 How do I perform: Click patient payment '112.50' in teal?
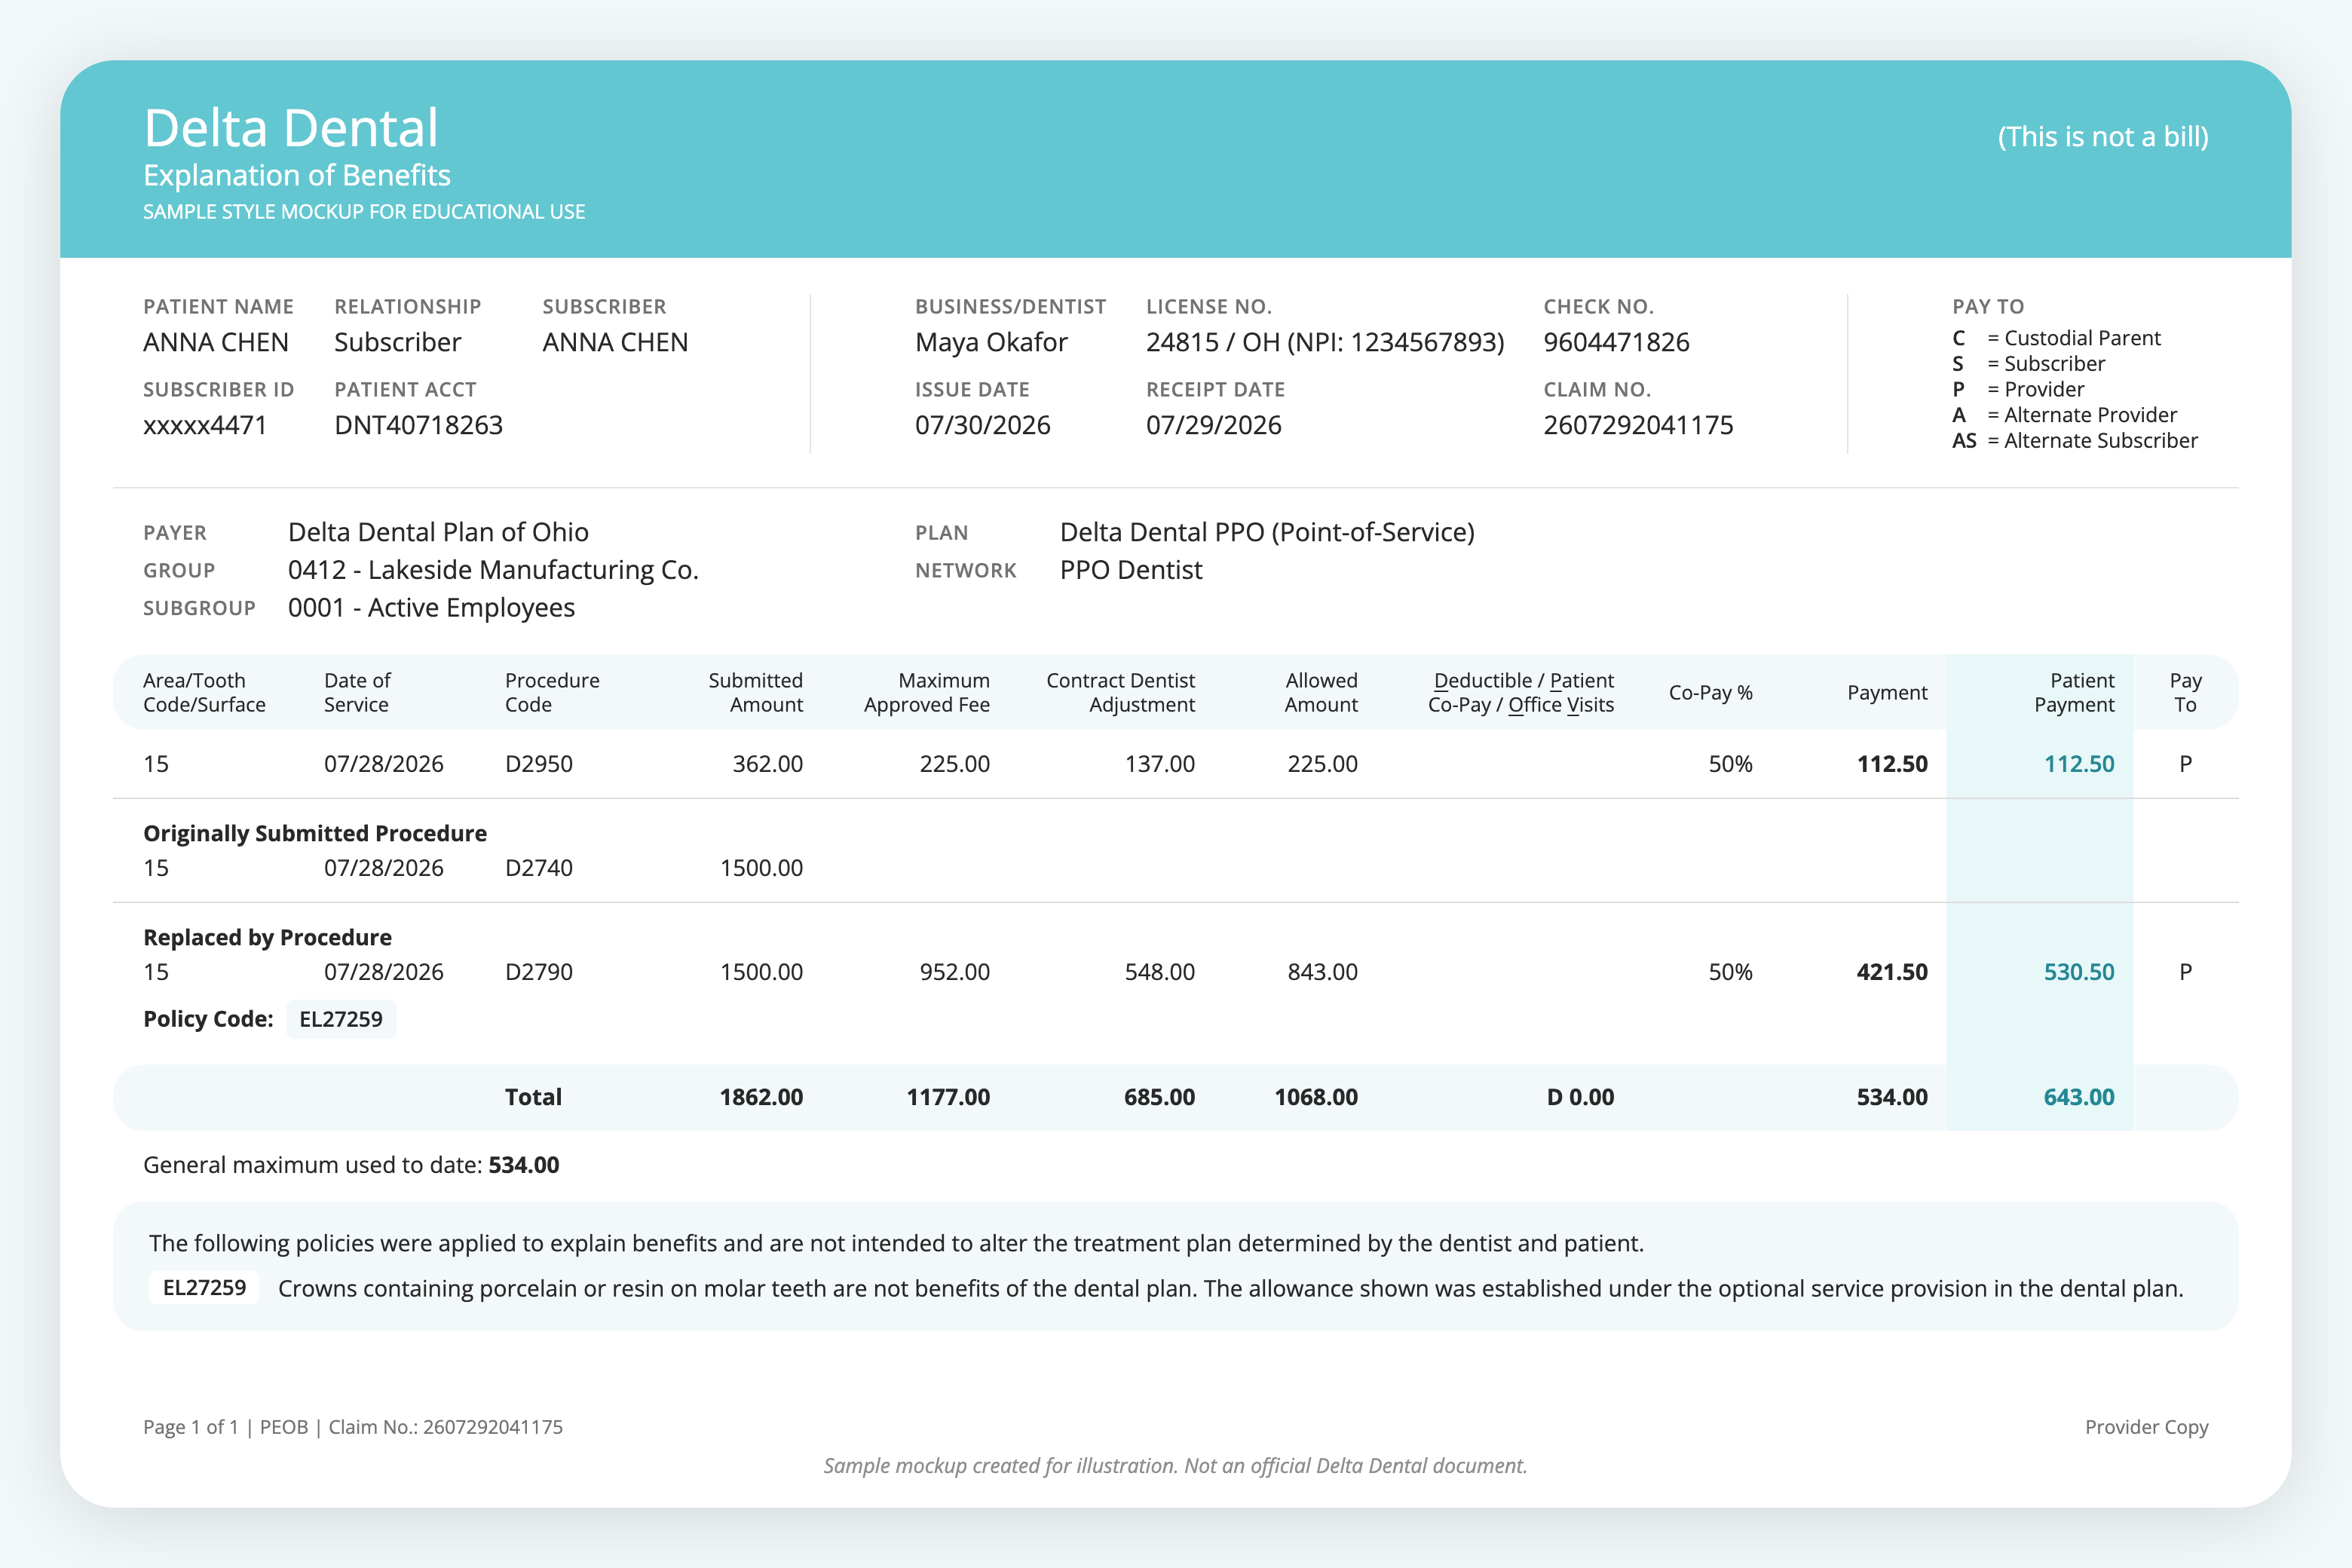tap(2079, 764)
